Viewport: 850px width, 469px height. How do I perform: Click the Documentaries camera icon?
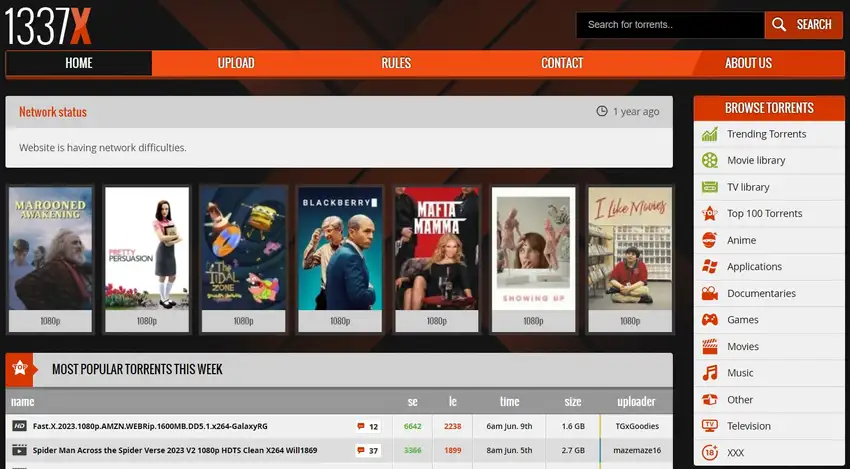pyautogui.click(x=710, y=293)
